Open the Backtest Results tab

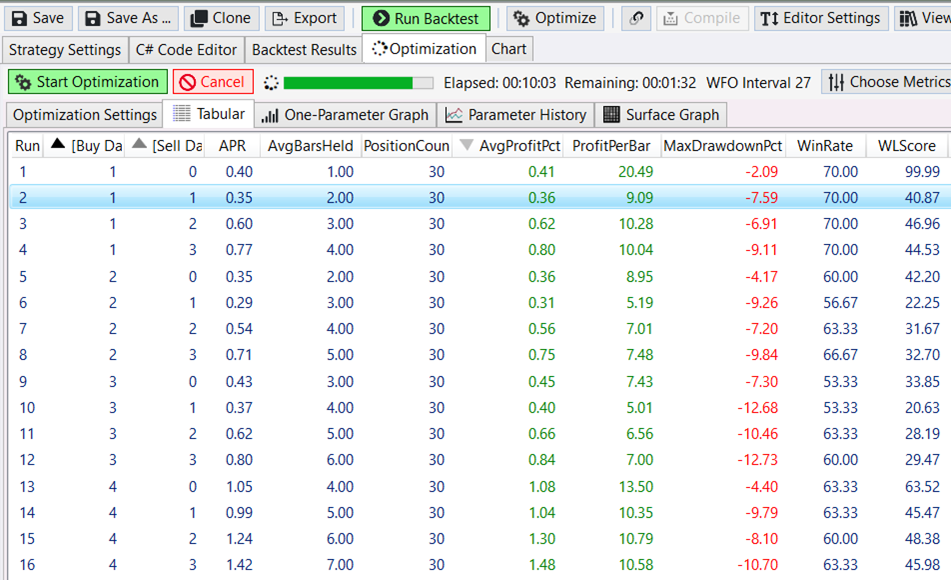pyautogui.click(x=304, y=49)
